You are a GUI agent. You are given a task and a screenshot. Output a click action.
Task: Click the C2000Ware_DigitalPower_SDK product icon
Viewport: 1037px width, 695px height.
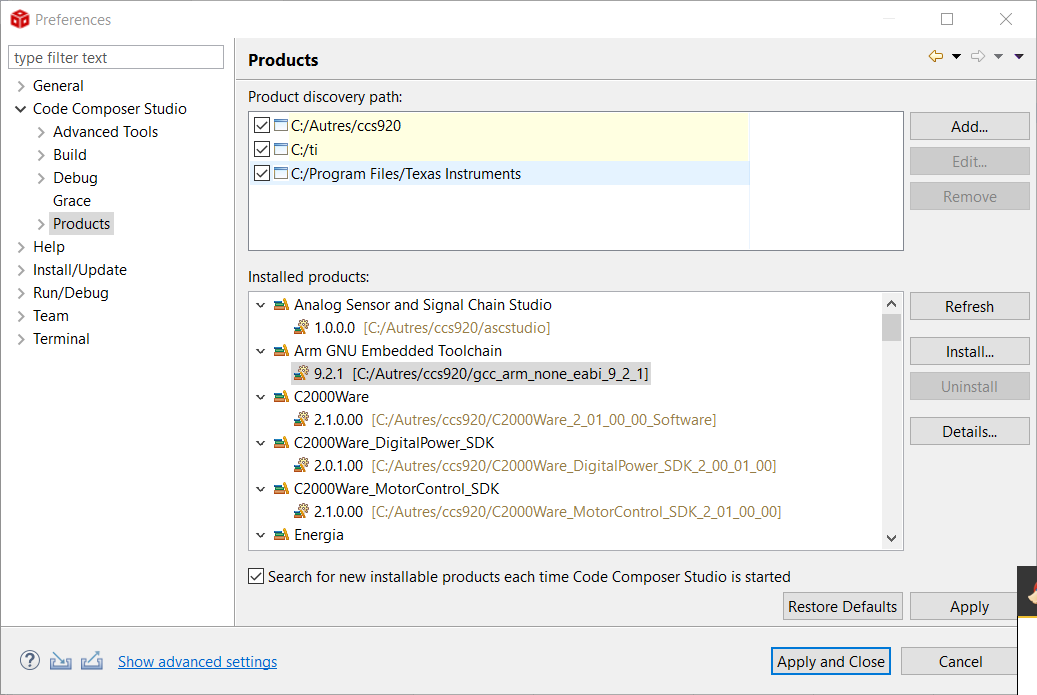(282, 442)
